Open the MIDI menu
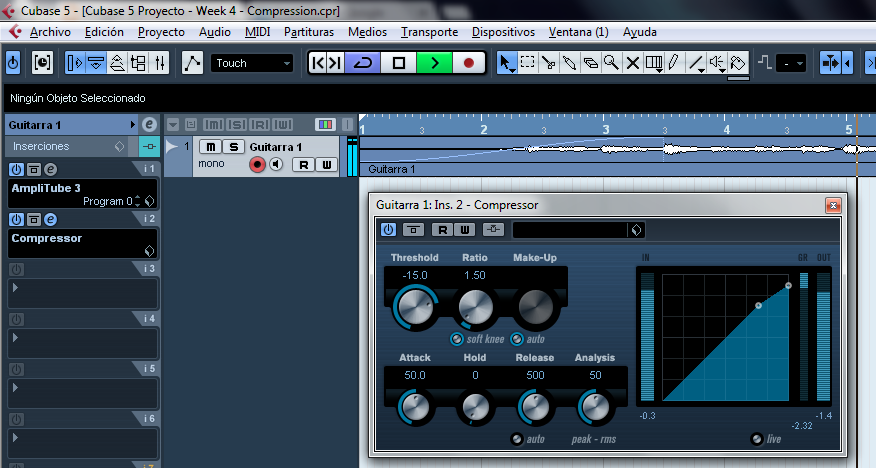This screenshot has width=876, height=468. (258, 32)
